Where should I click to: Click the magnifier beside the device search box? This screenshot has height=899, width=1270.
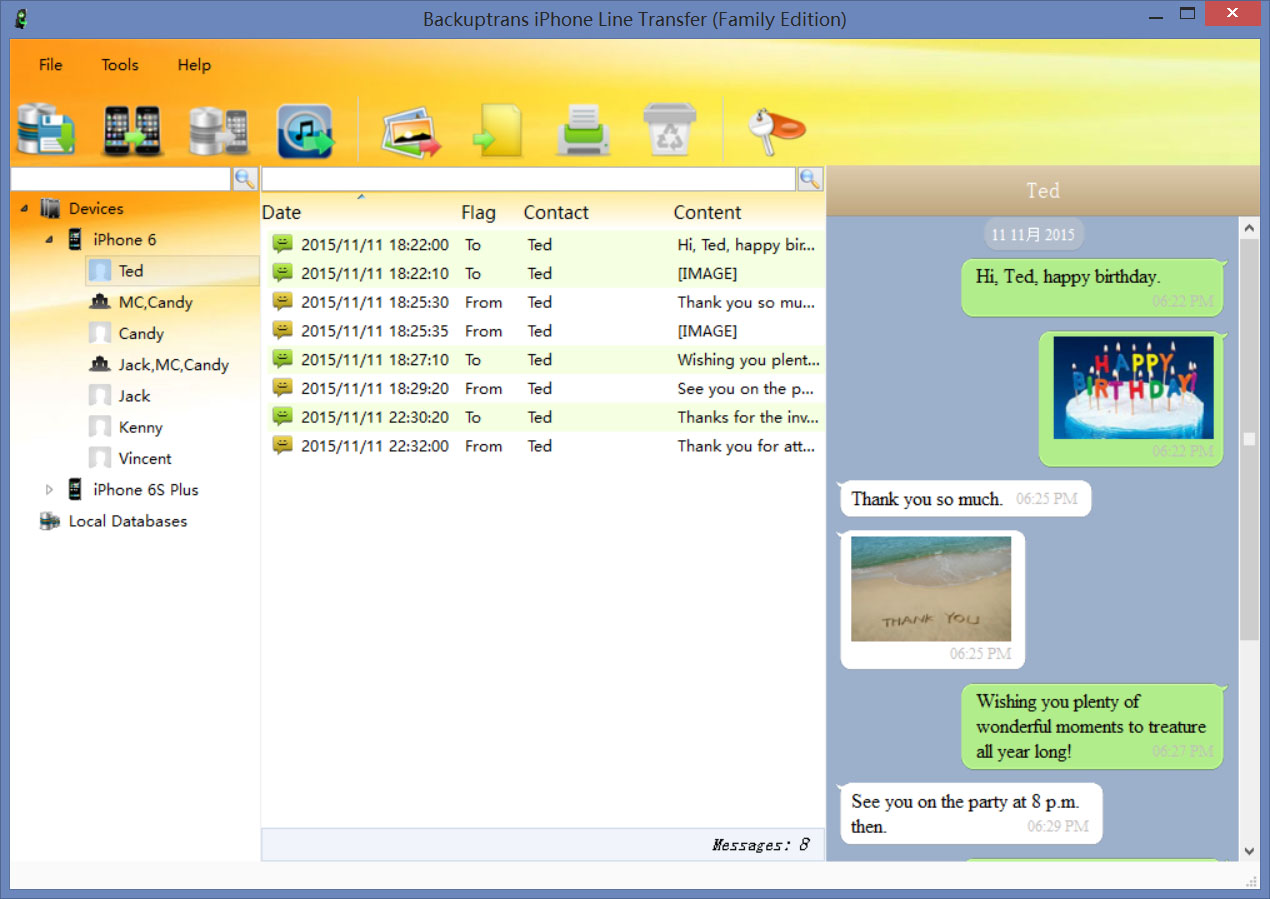tap(245, 179)
